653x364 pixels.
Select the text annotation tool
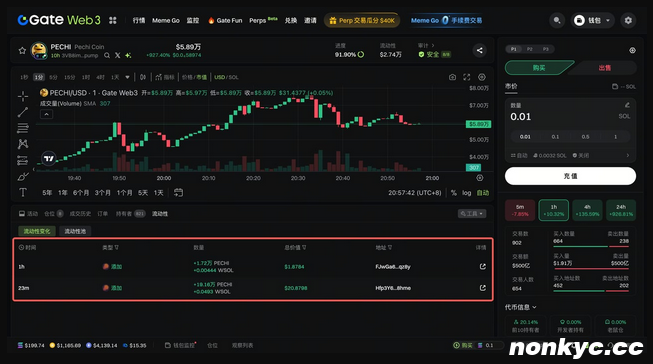pyautogui.click(x=23, y=192)
